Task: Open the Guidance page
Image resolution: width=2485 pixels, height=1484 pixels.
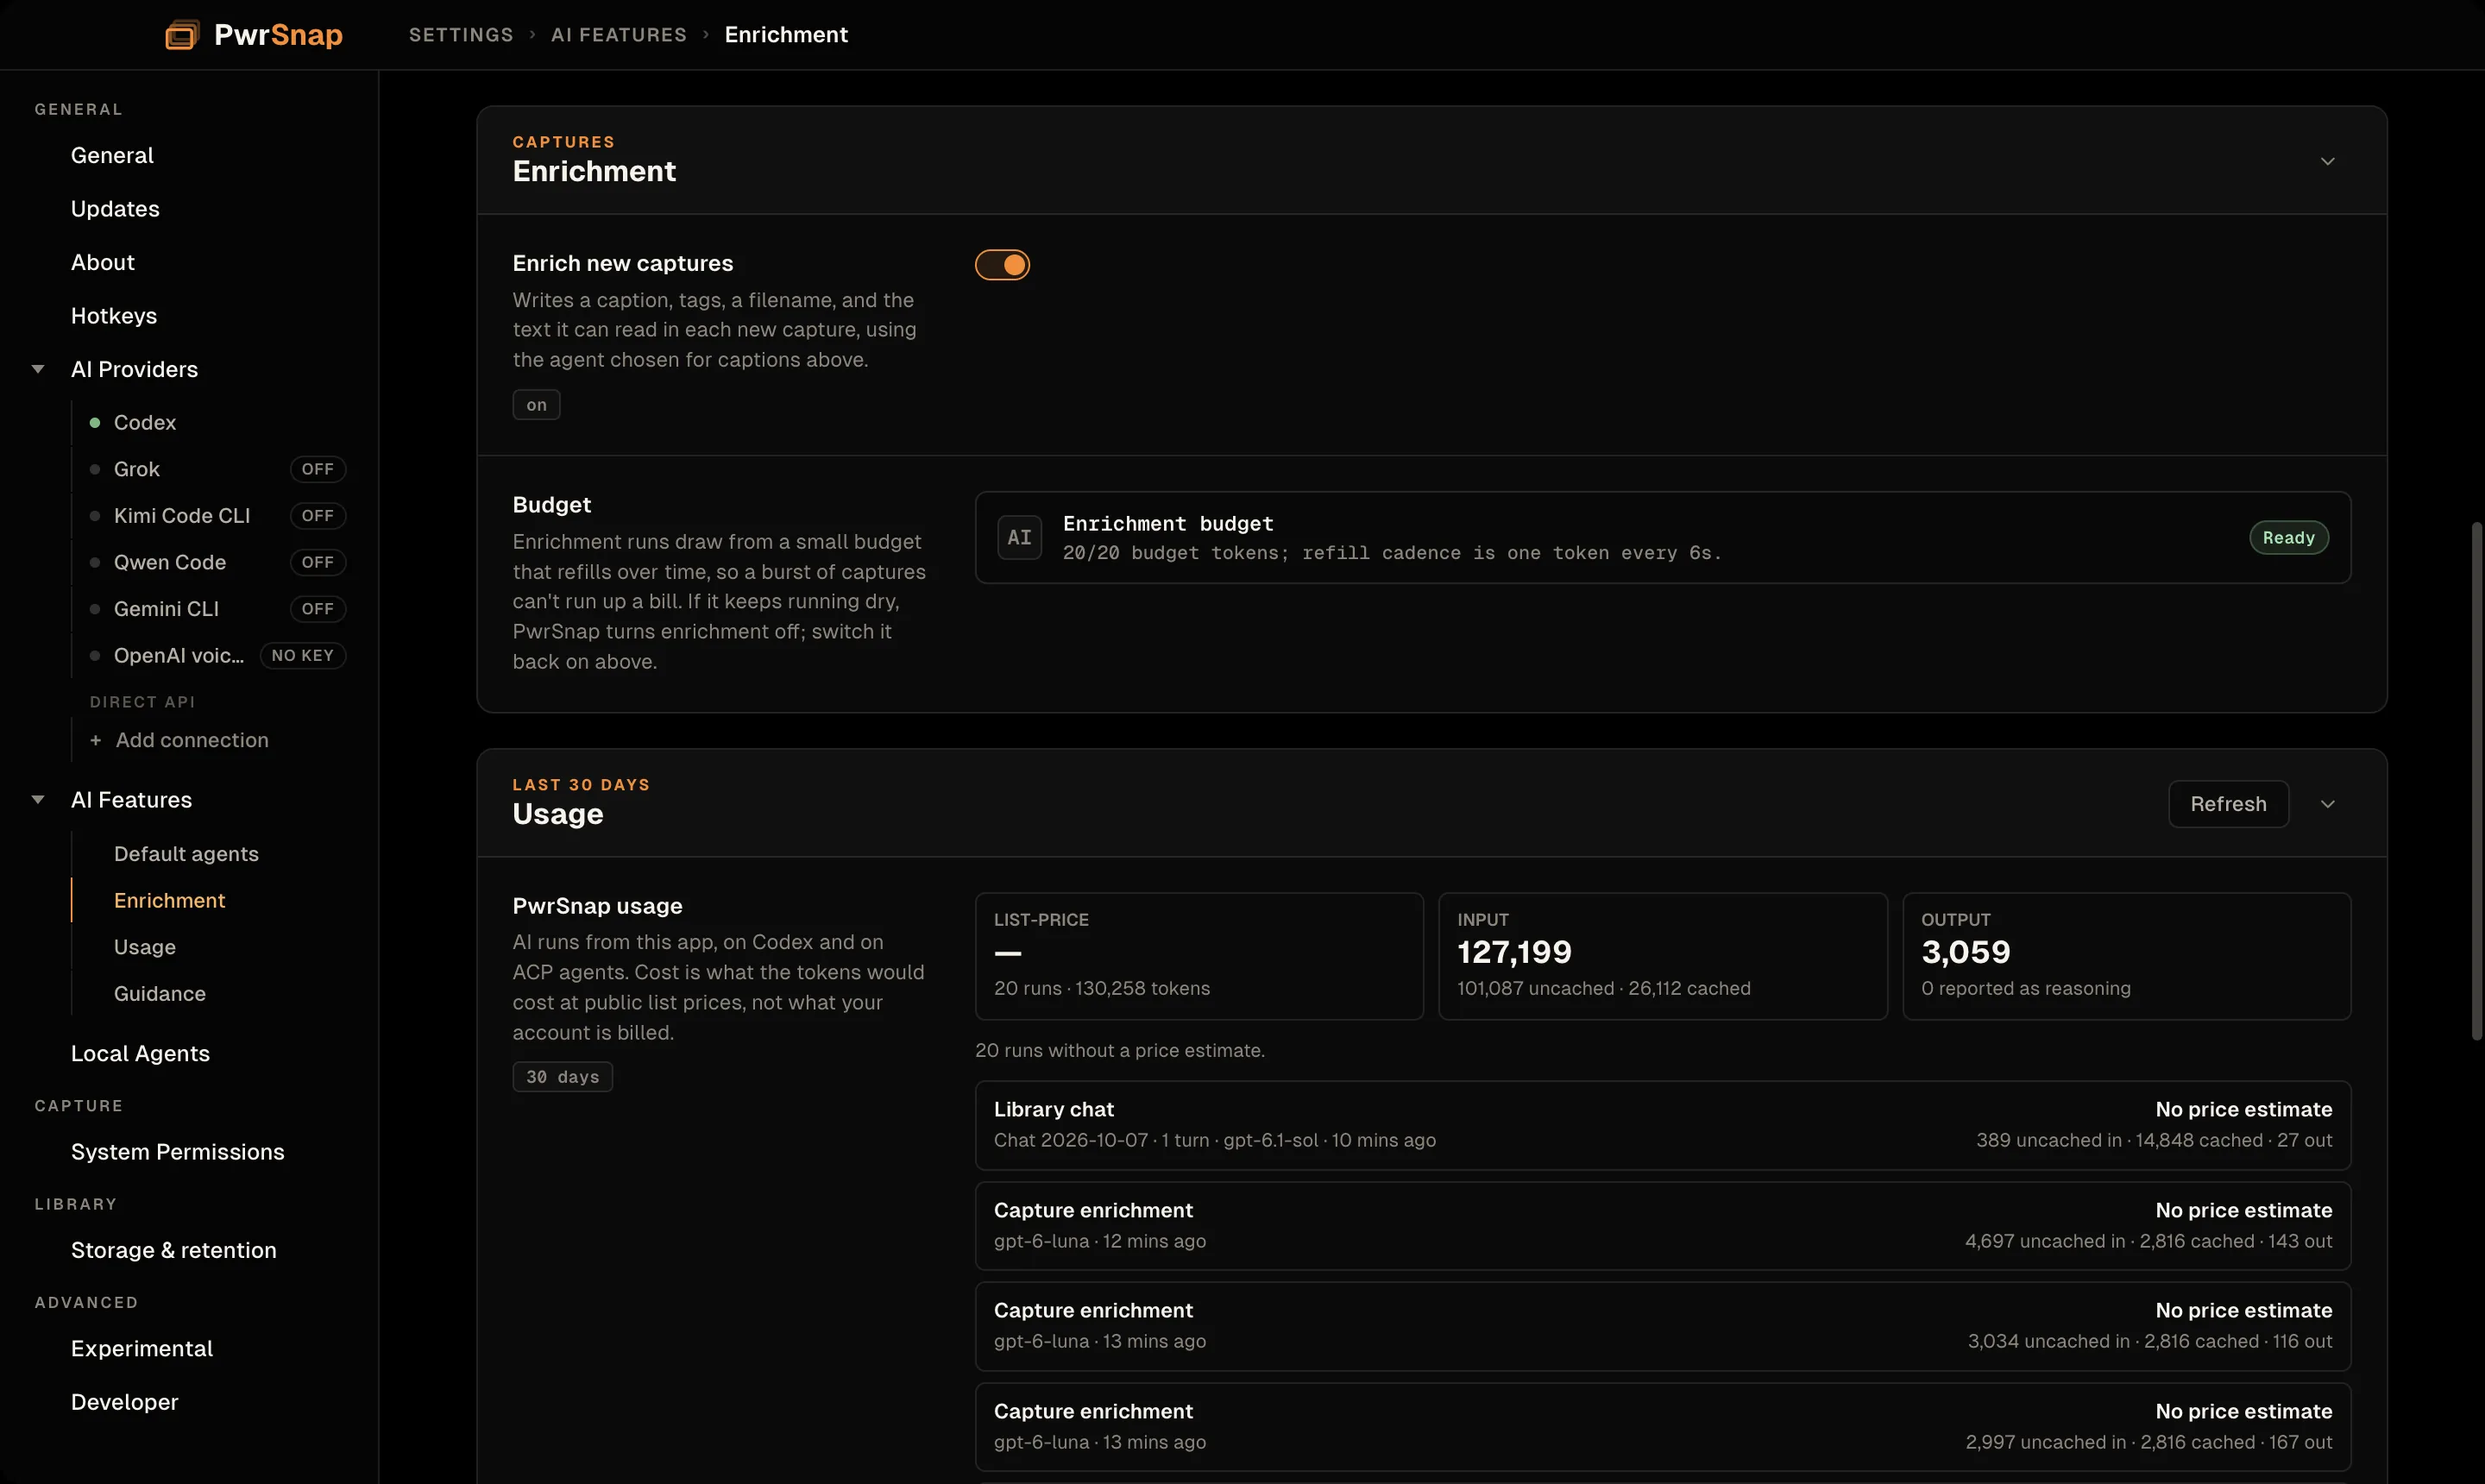Action: 160,994
